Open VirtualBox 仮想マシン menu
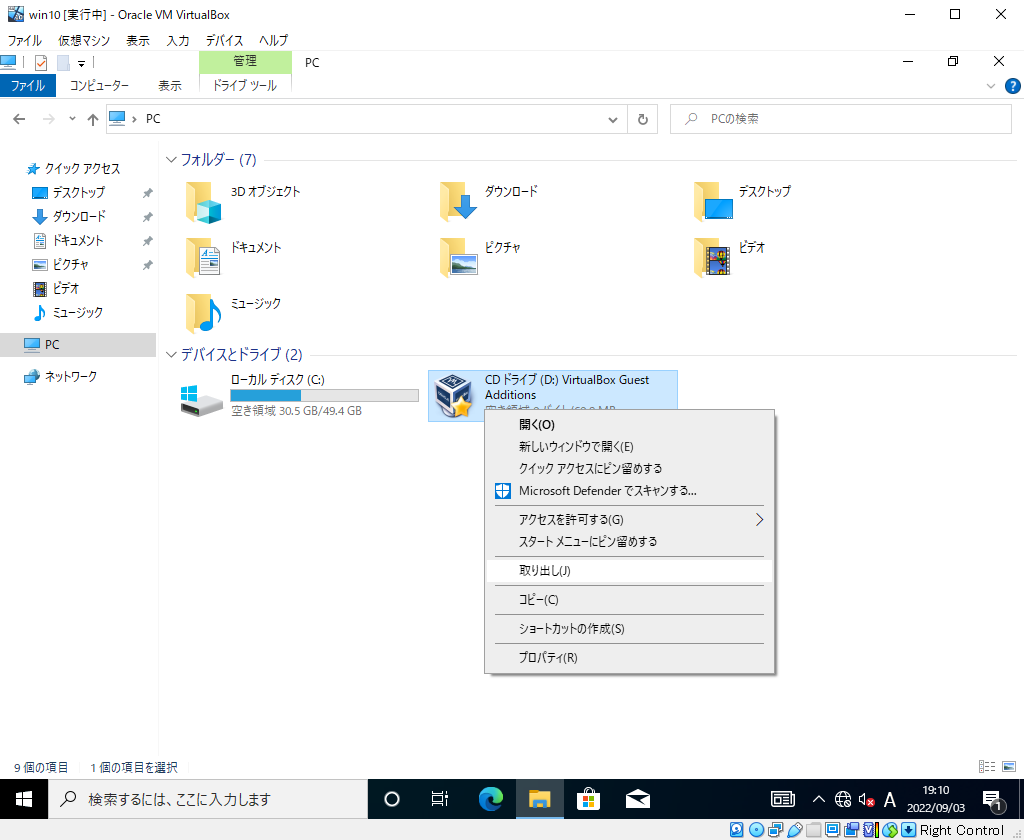The width and height of the screenshot is (1024, 840). (x=84, y=40)
